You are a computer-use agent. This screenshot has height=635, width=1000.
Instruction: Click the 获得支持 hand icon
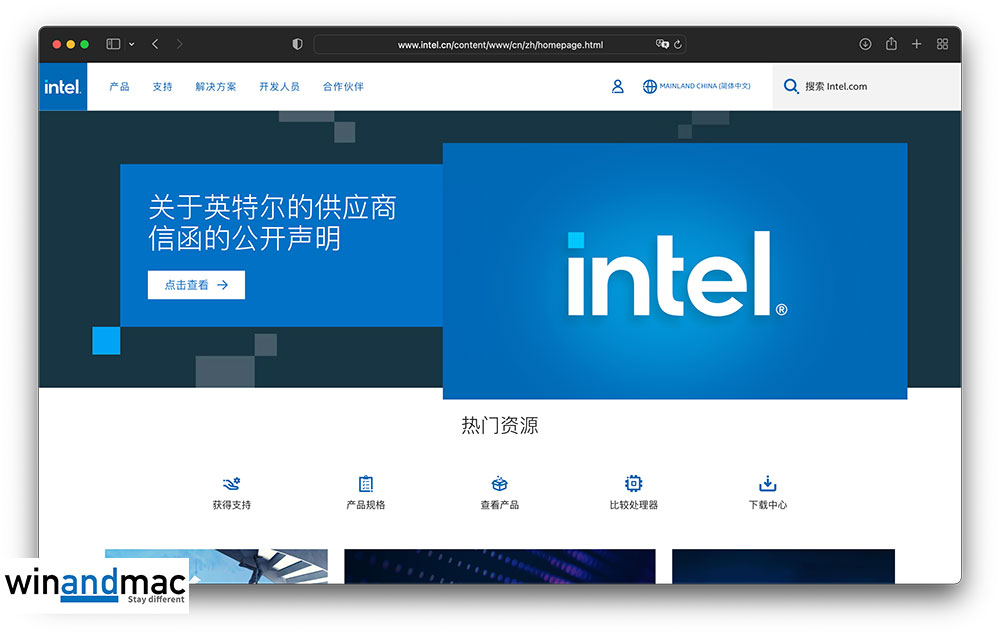pos(232,484)
